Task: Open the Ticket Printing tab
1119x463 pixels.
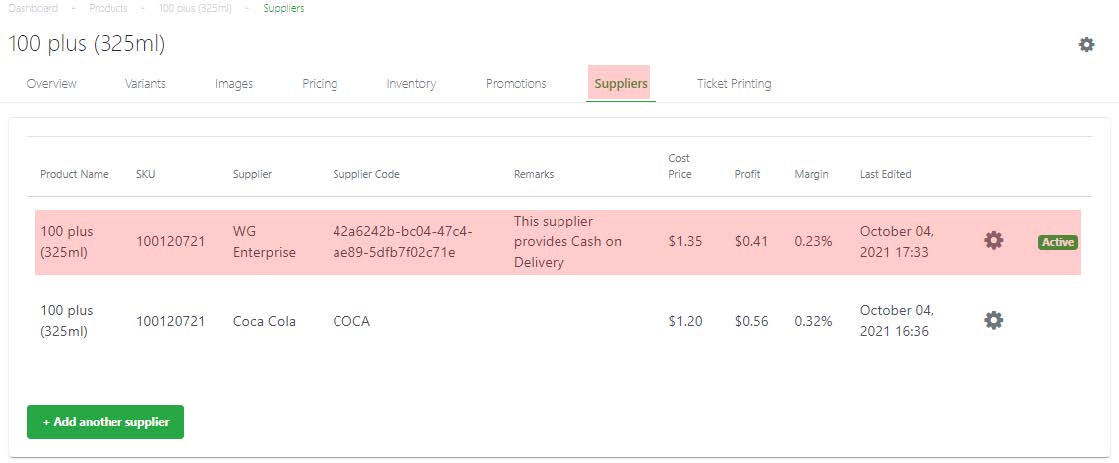Action: 734,83
